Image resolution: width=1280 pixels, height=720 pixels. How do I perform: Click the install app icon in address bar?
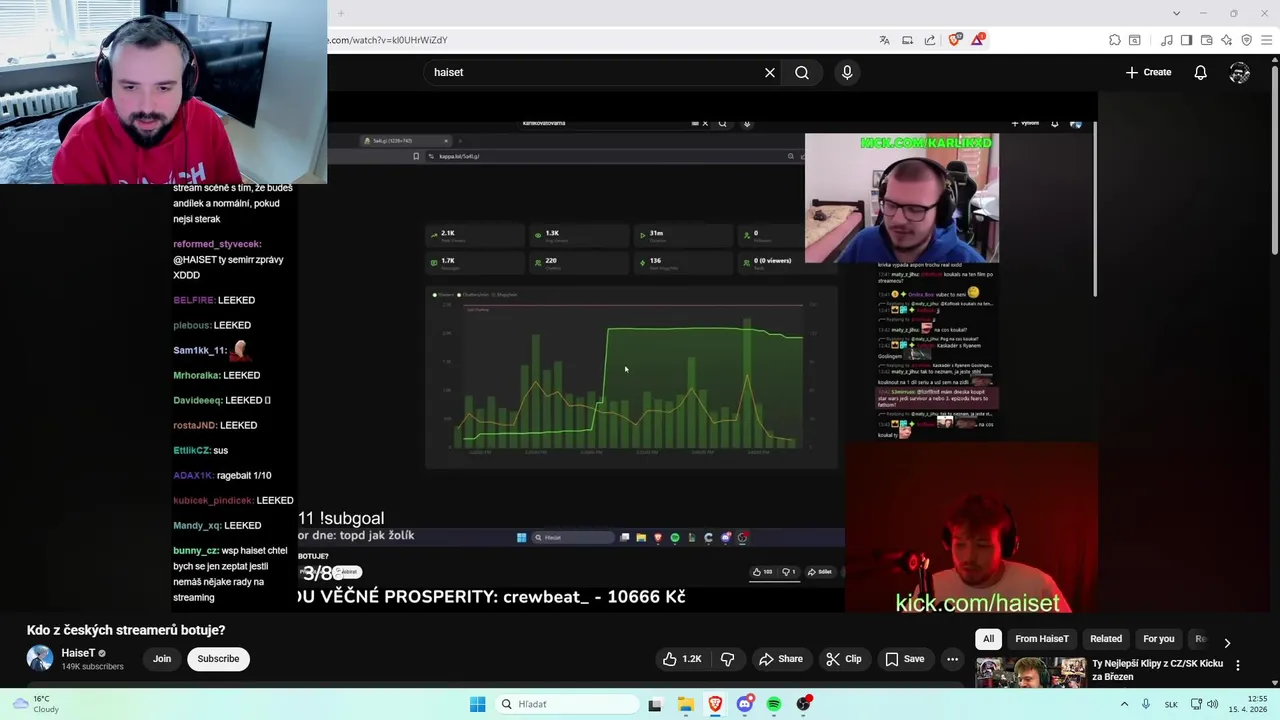(x=908, y=40)
